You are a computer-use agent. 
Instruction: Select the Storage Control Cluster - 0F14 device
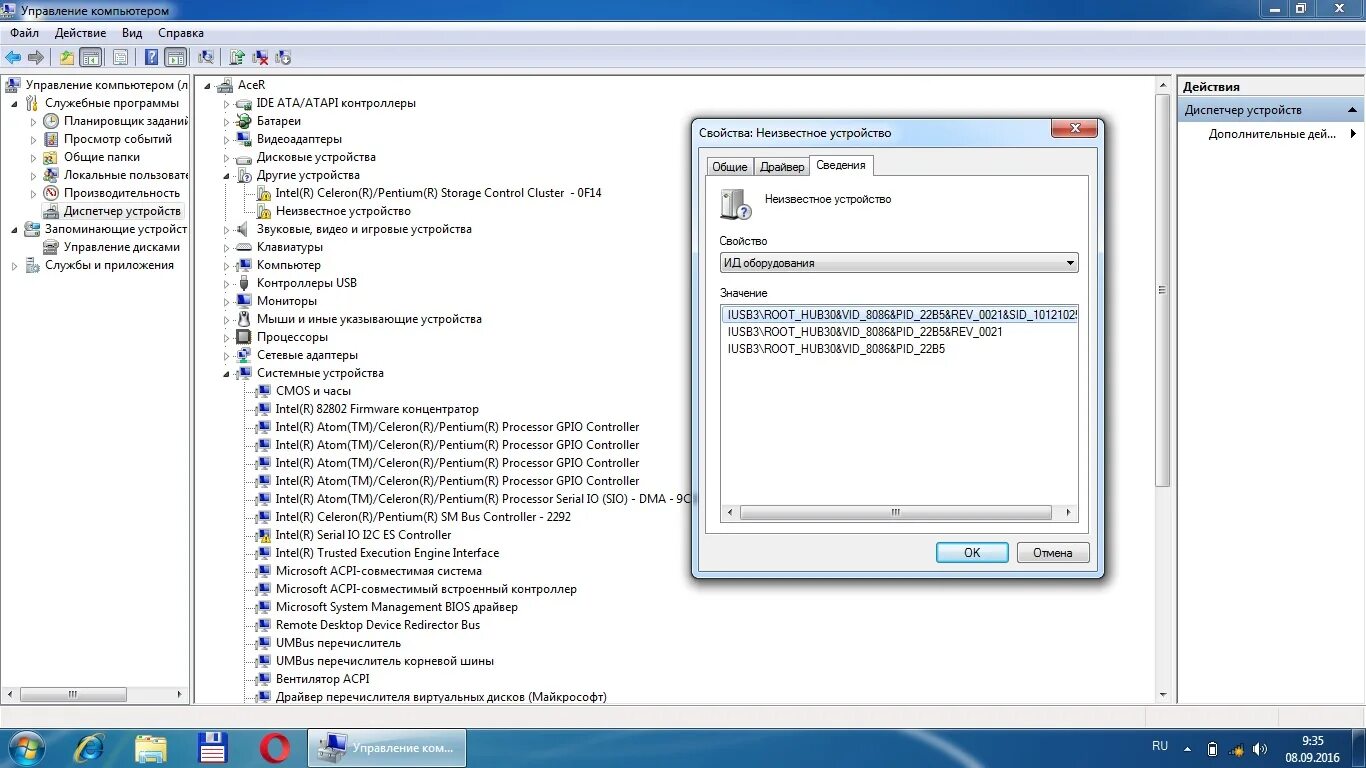pyautogui.click(x=438, y=193)
